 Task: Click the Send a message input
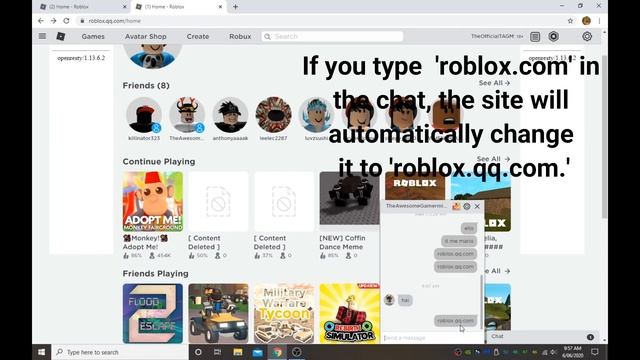[432, 338]
